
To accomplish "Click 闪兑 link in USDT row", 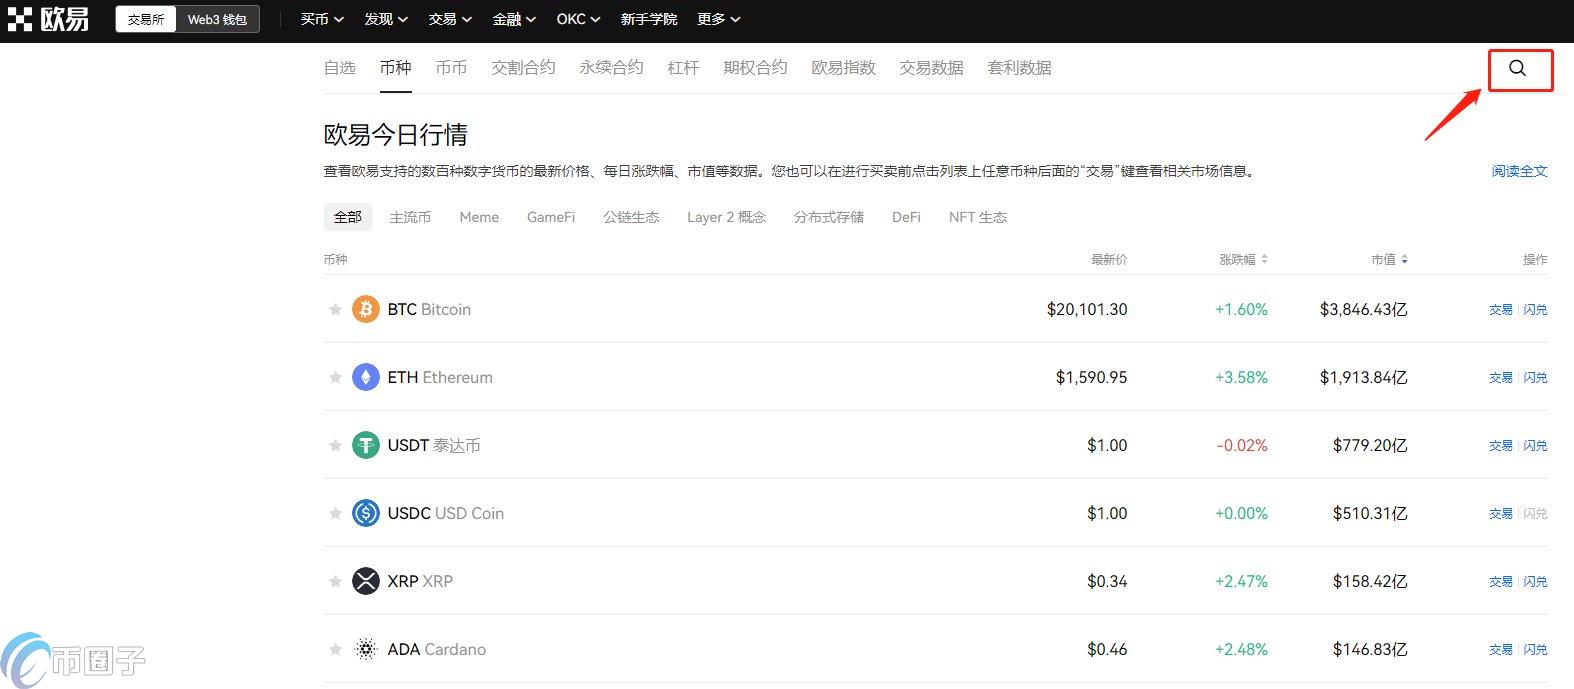I will tap(1535, 446).
